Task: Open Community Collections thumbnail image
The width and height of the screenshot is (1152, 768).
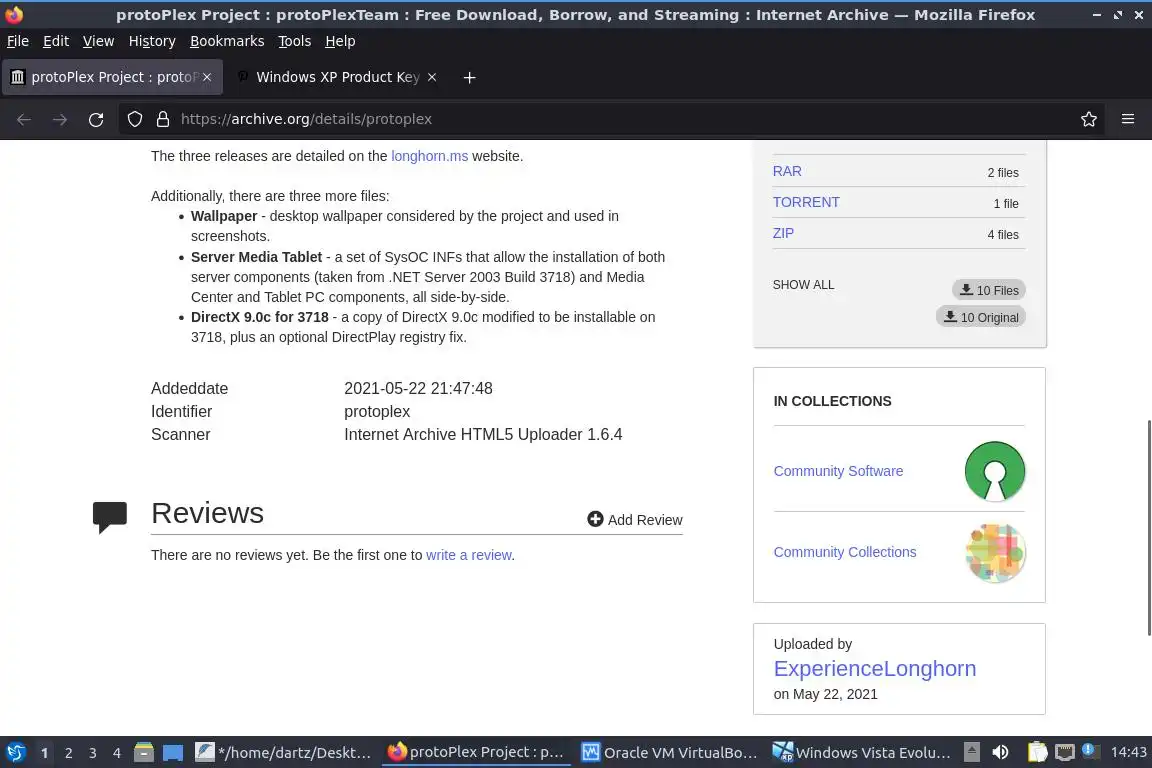Action: [996, 553]
